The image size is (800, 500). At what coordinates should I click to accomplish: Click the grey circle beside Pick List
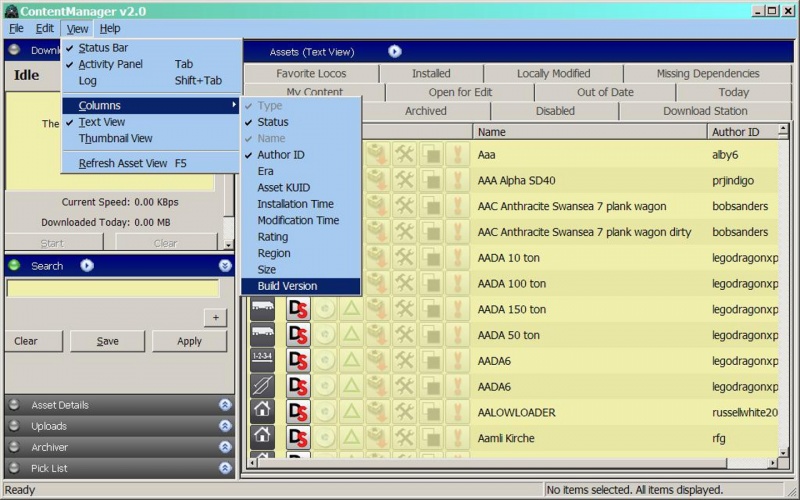(x=14, y=468)
